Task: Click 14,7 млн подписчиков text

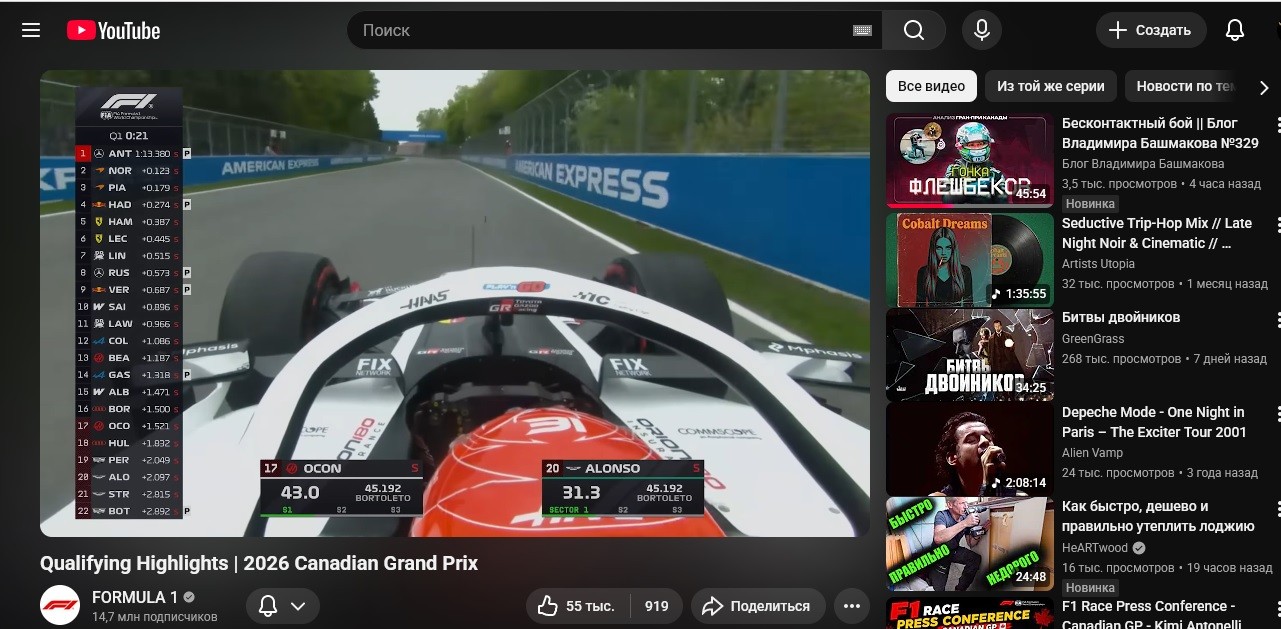Action: coord(155,617)
